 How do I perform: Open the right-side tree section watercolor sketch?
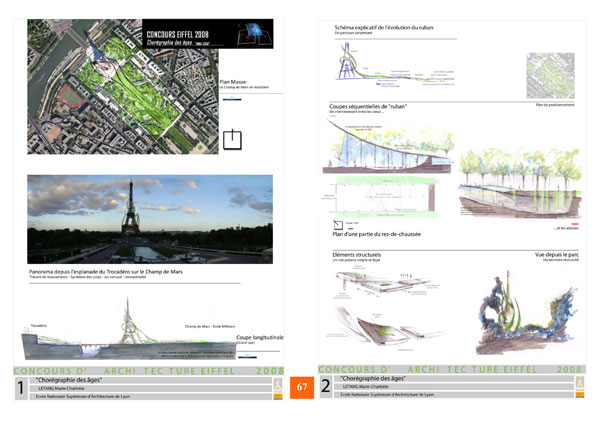tap(520, 183)
